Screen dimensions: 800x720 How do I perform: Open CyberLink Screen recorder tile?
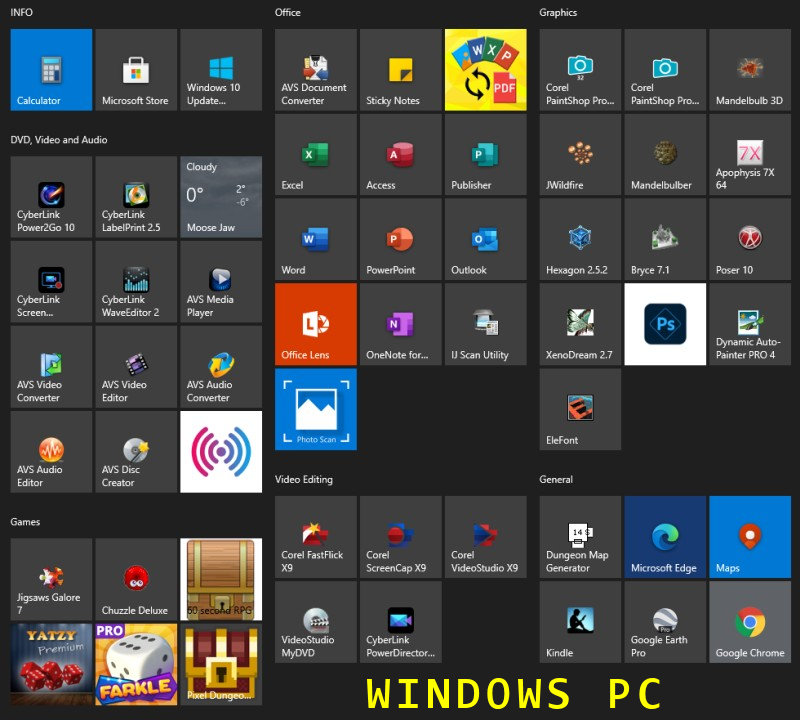tap(51, 282)
